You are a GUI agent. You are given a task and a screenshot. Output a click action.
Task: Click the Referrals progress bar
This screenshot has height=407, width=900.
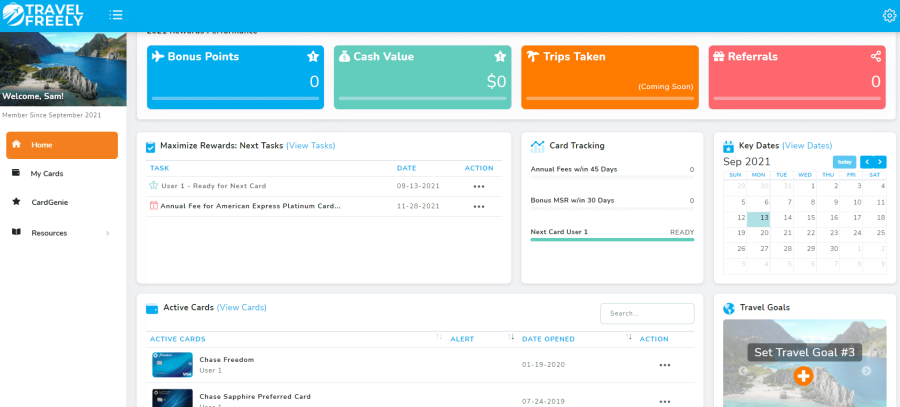(x=797, y=99)
